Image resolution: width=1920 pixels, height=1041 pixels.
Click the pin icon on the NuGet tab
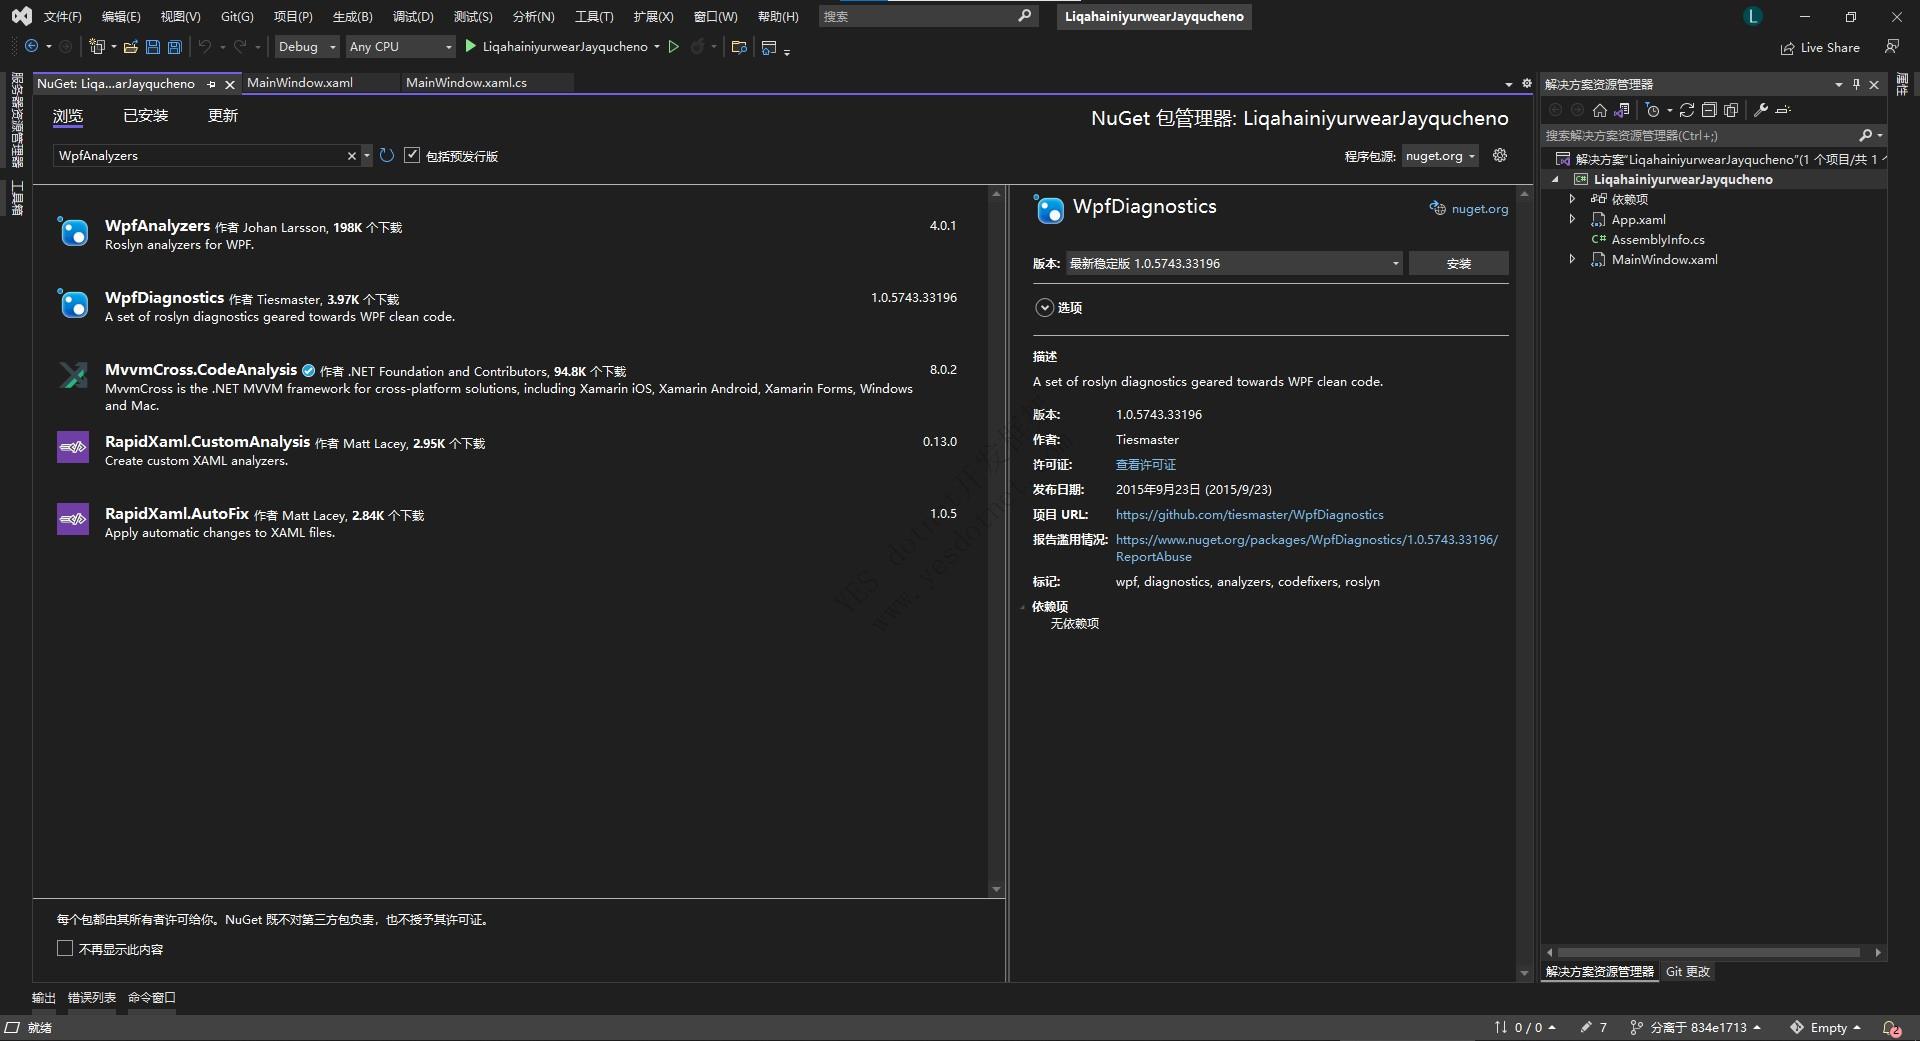pyautogui.click(x=211, y=84)
